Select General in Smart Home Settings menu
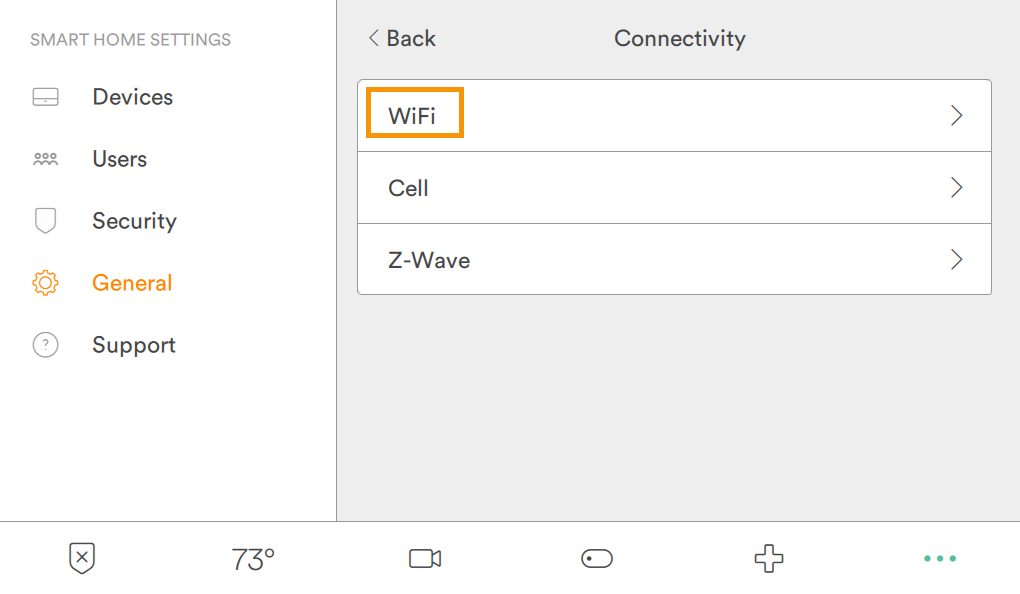Screen dimensions: 1020x594 point(132,282)
